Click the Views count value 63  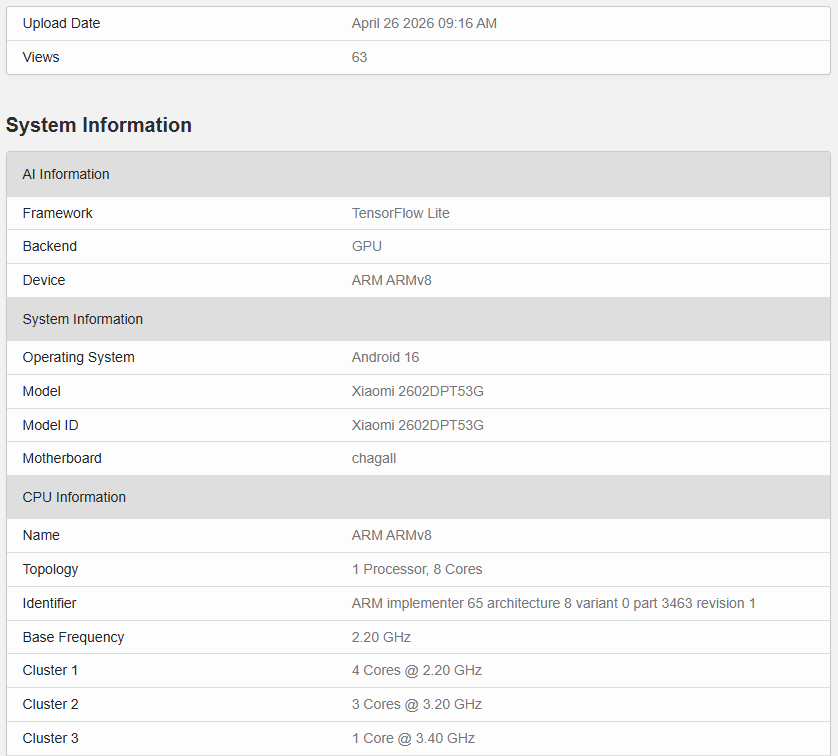coord(359,57)
